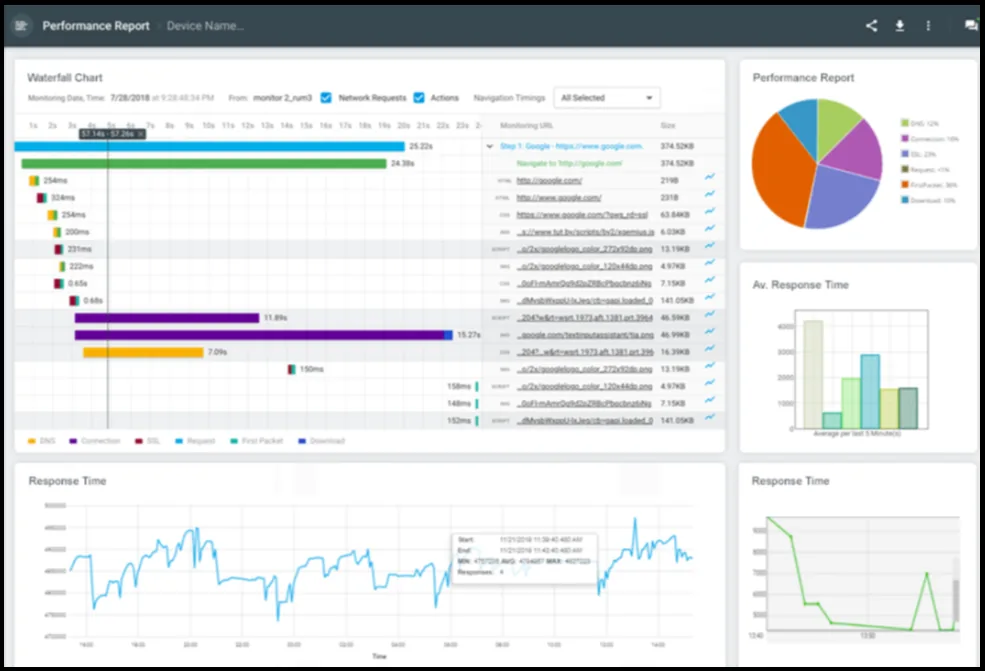The height and width of the screenshot is (671, 985).
Task: Open trend graph icon for the 63.84KB row
Action: (x=709, y=211)
